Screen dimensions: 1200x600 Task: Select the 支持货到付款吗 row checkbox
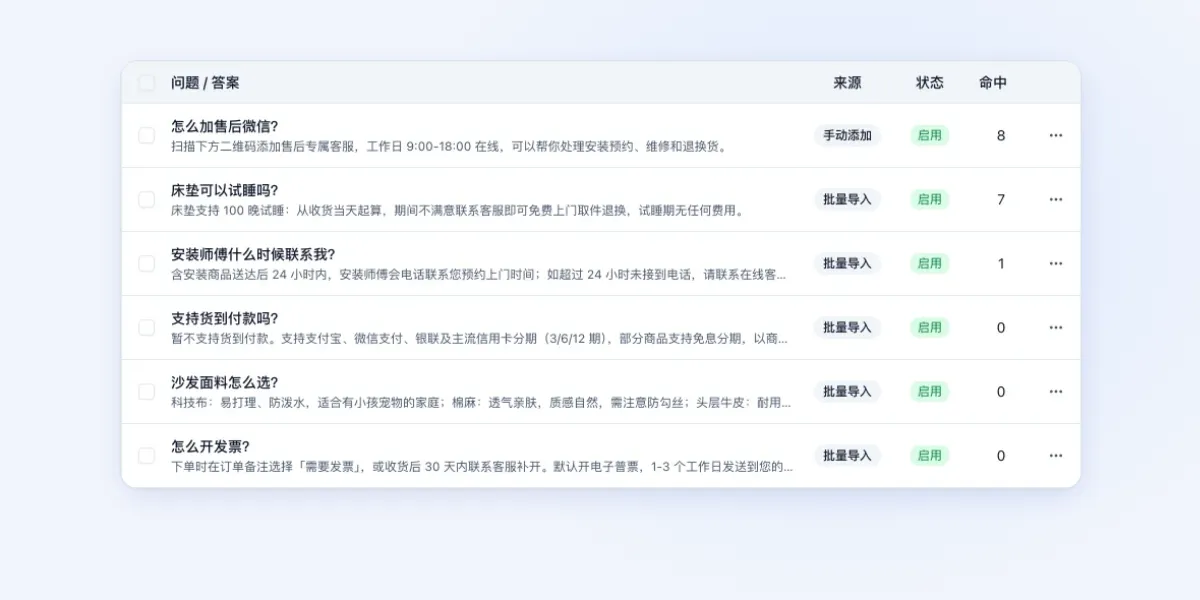(146, 327)
